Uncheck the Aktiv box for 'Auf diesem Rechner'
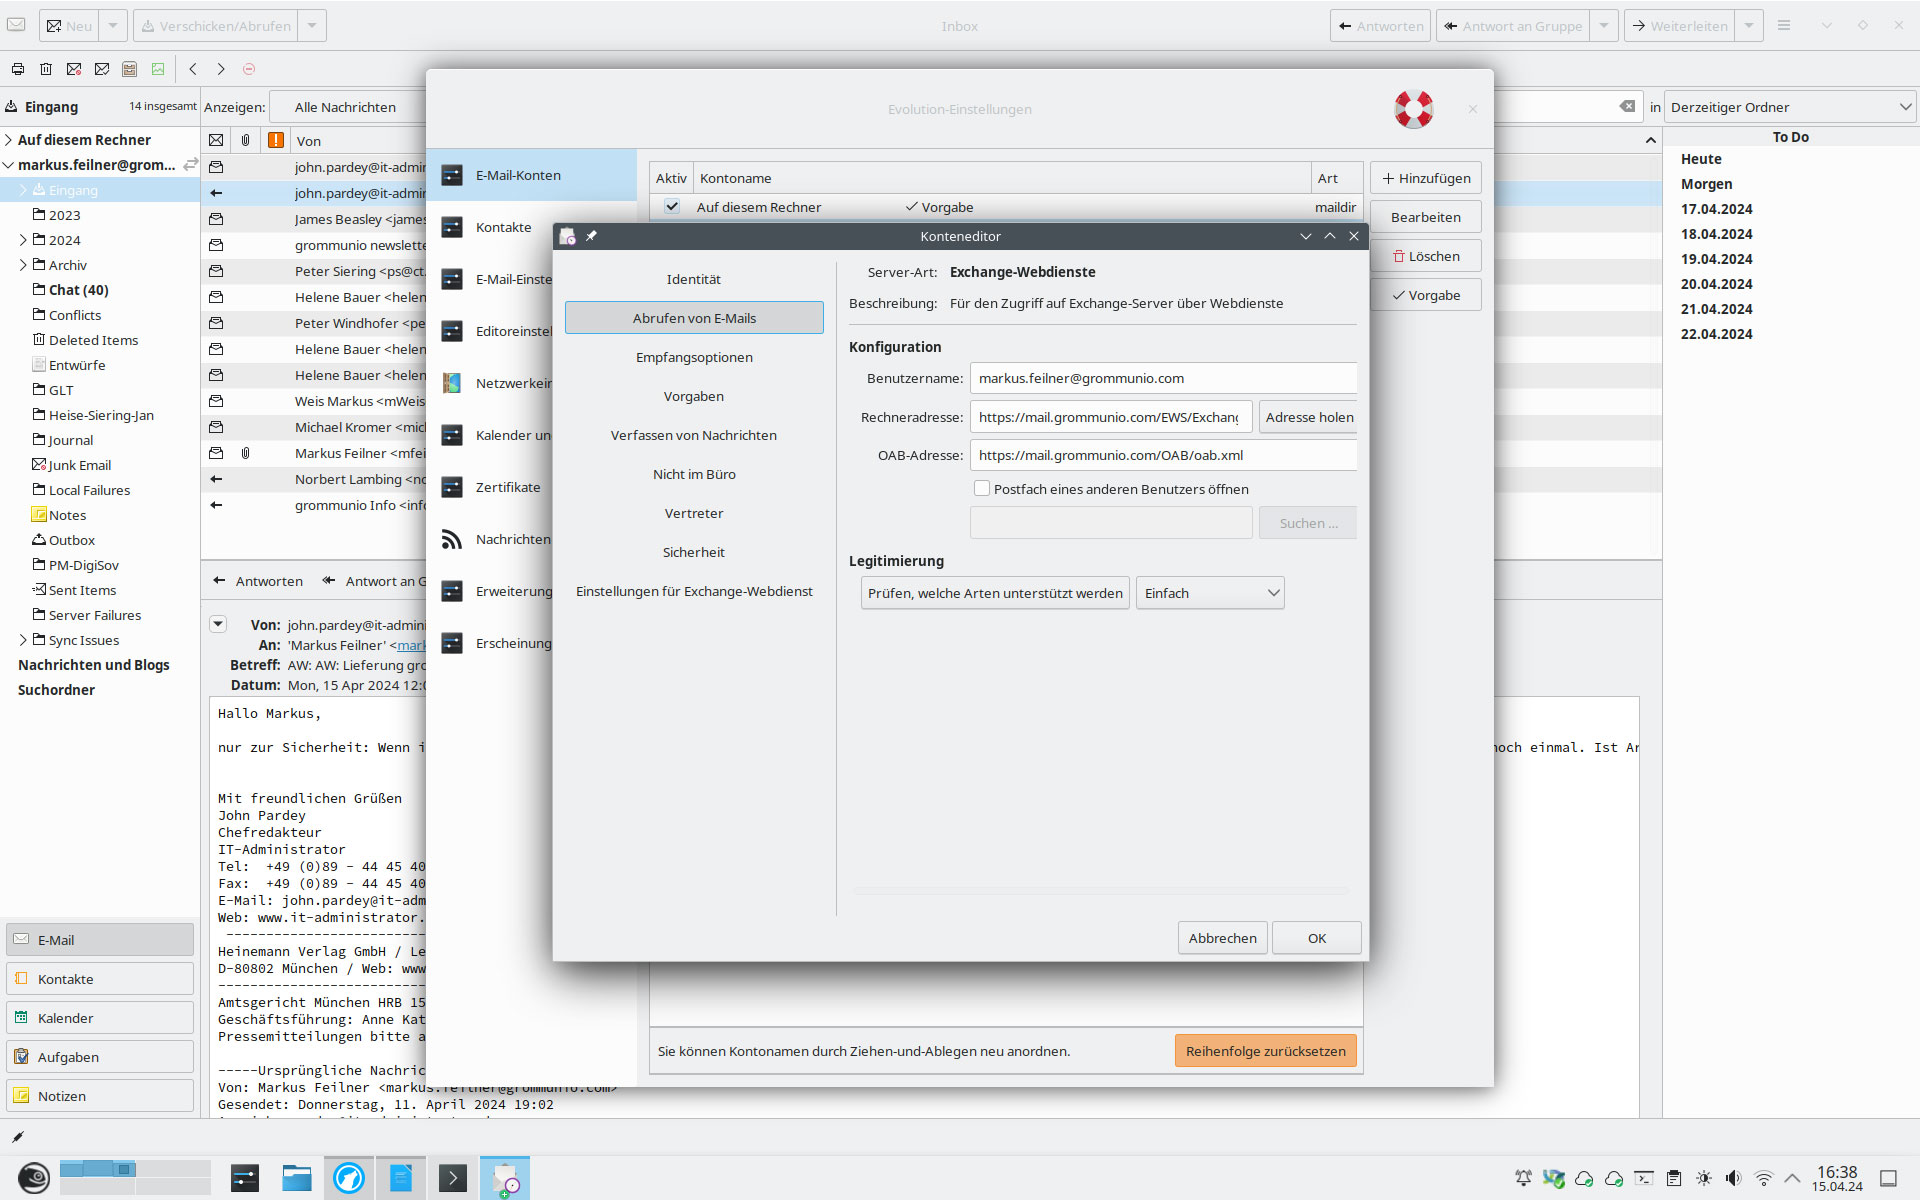This screenshot has width=1920, height=1200. click(672, 207)
